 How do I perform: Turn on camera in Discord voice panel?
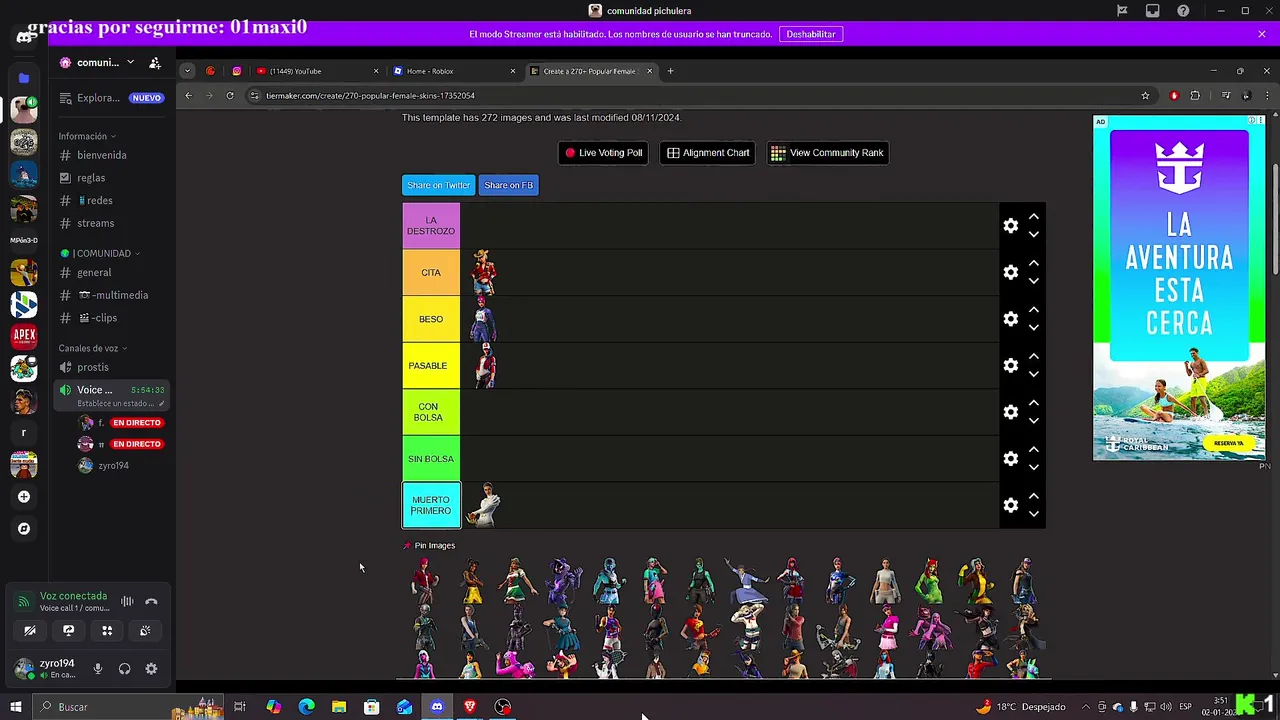point(30,630)
